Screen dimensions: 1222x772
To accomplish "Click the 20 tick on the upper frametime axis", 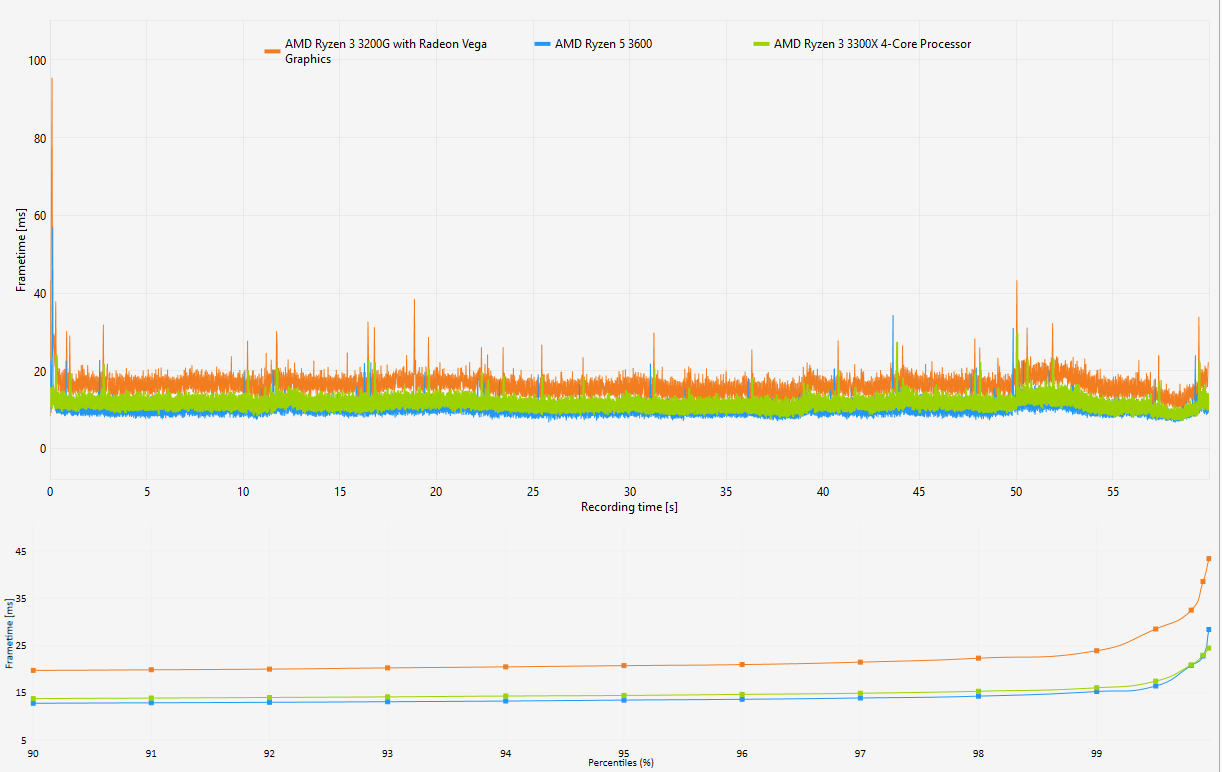I will coord(40,371).
